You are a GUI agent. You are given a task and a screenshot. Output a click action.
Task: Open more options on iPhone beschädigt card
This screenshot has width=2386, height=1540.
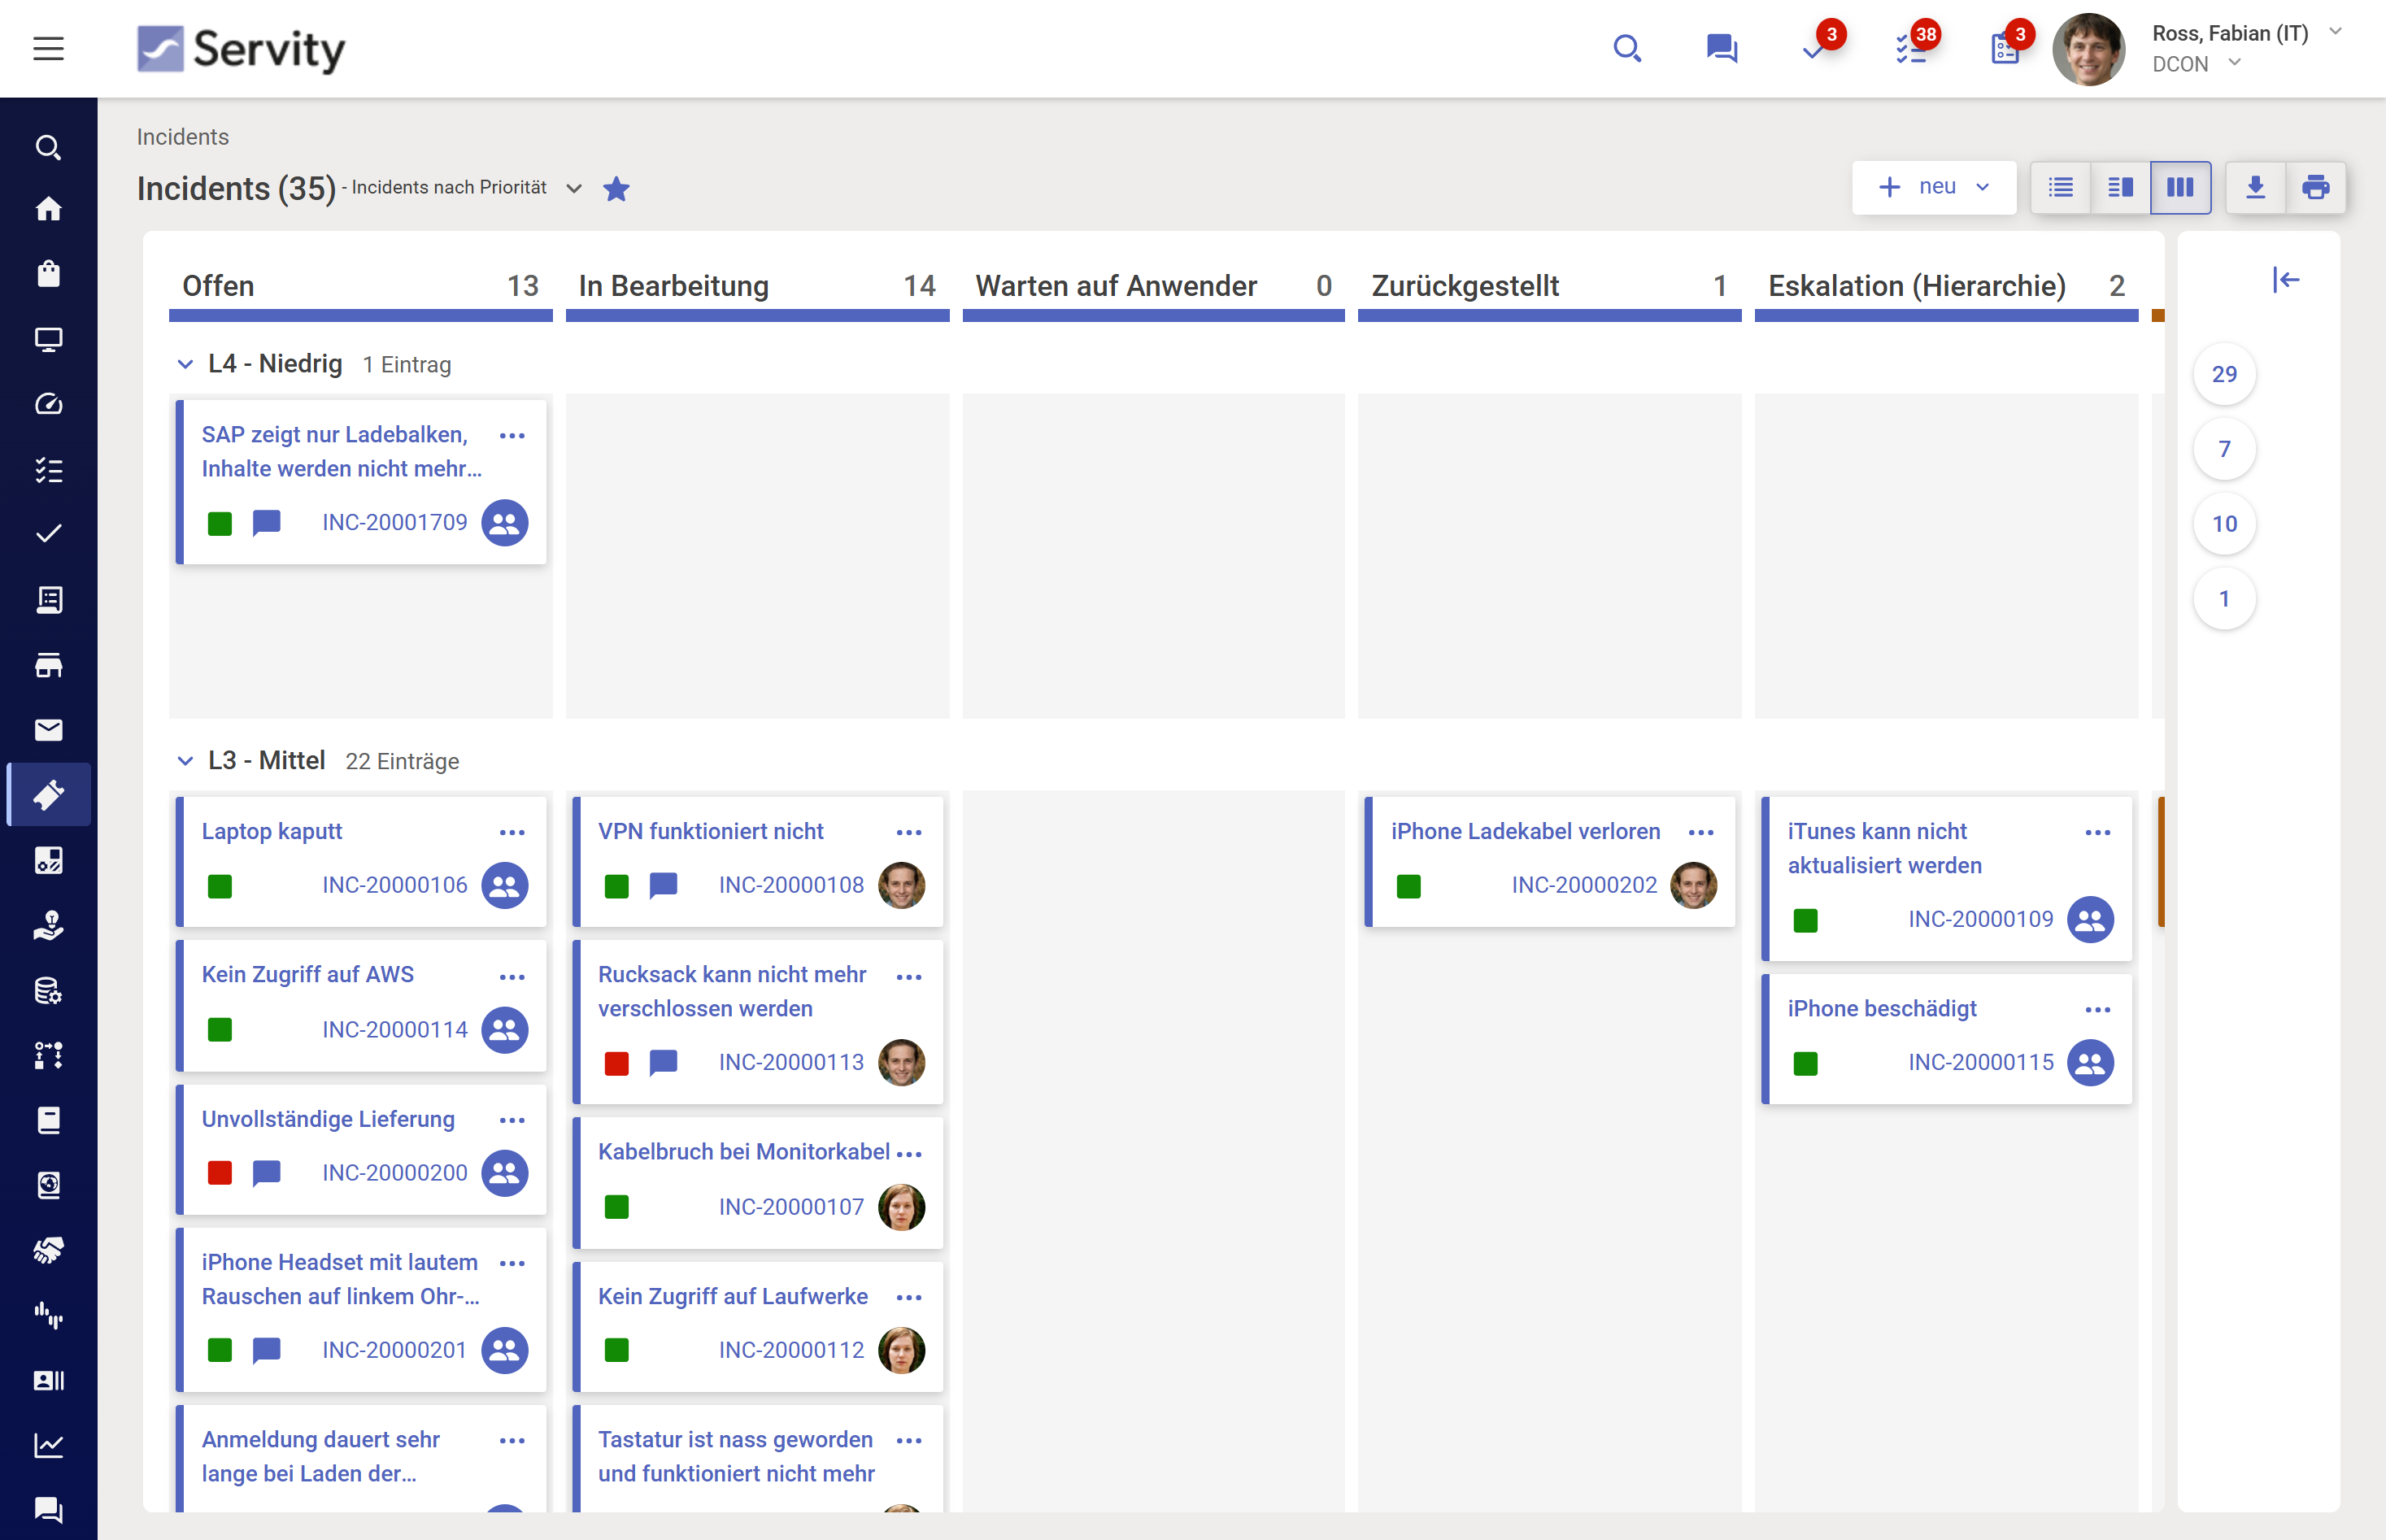click(x=2098, y=1009)
